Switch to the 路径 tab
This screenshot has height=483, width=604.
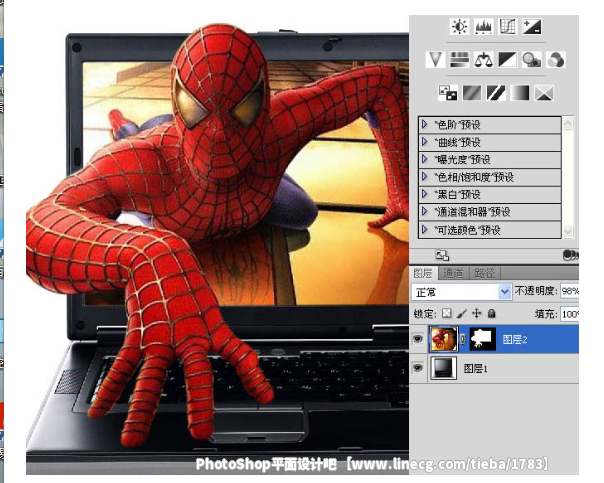pyautogui.click(x=485, y=273)
